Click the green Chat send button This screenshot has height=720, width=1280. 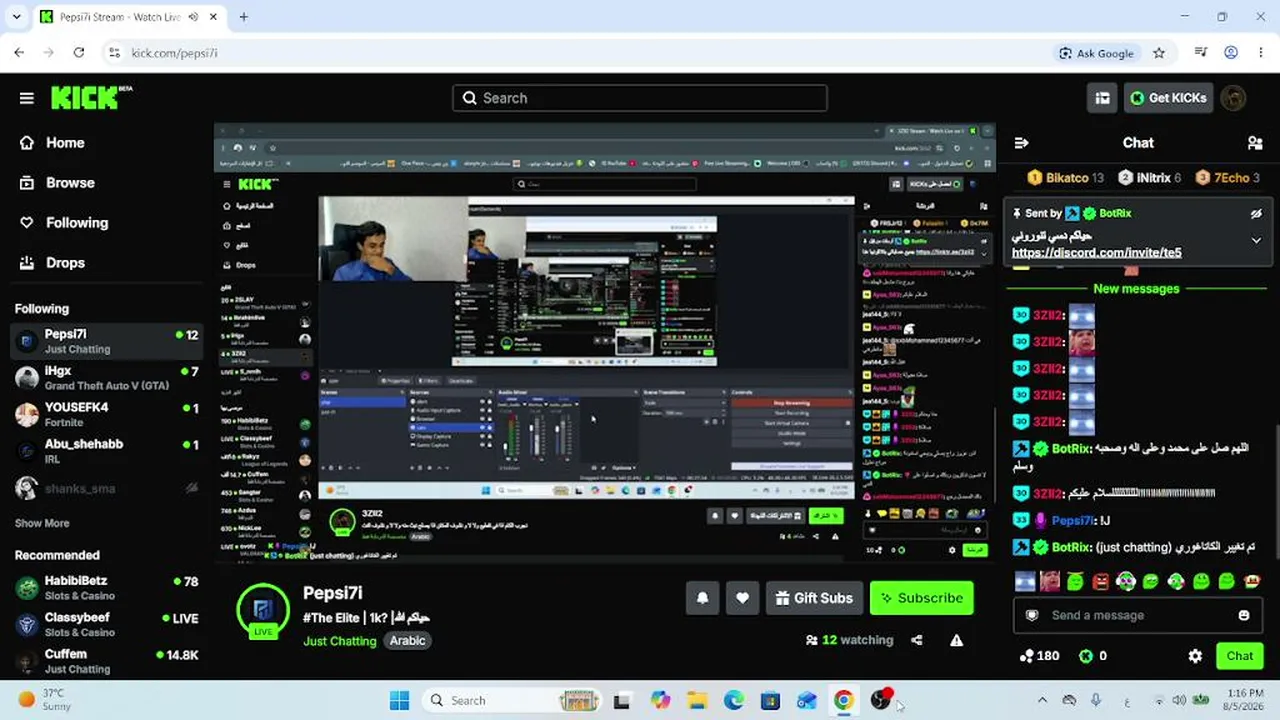click(x=1240, y=656)
